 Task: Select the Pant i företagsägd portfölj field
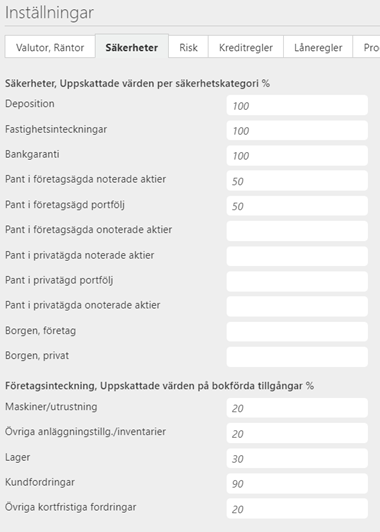point(297,206)
